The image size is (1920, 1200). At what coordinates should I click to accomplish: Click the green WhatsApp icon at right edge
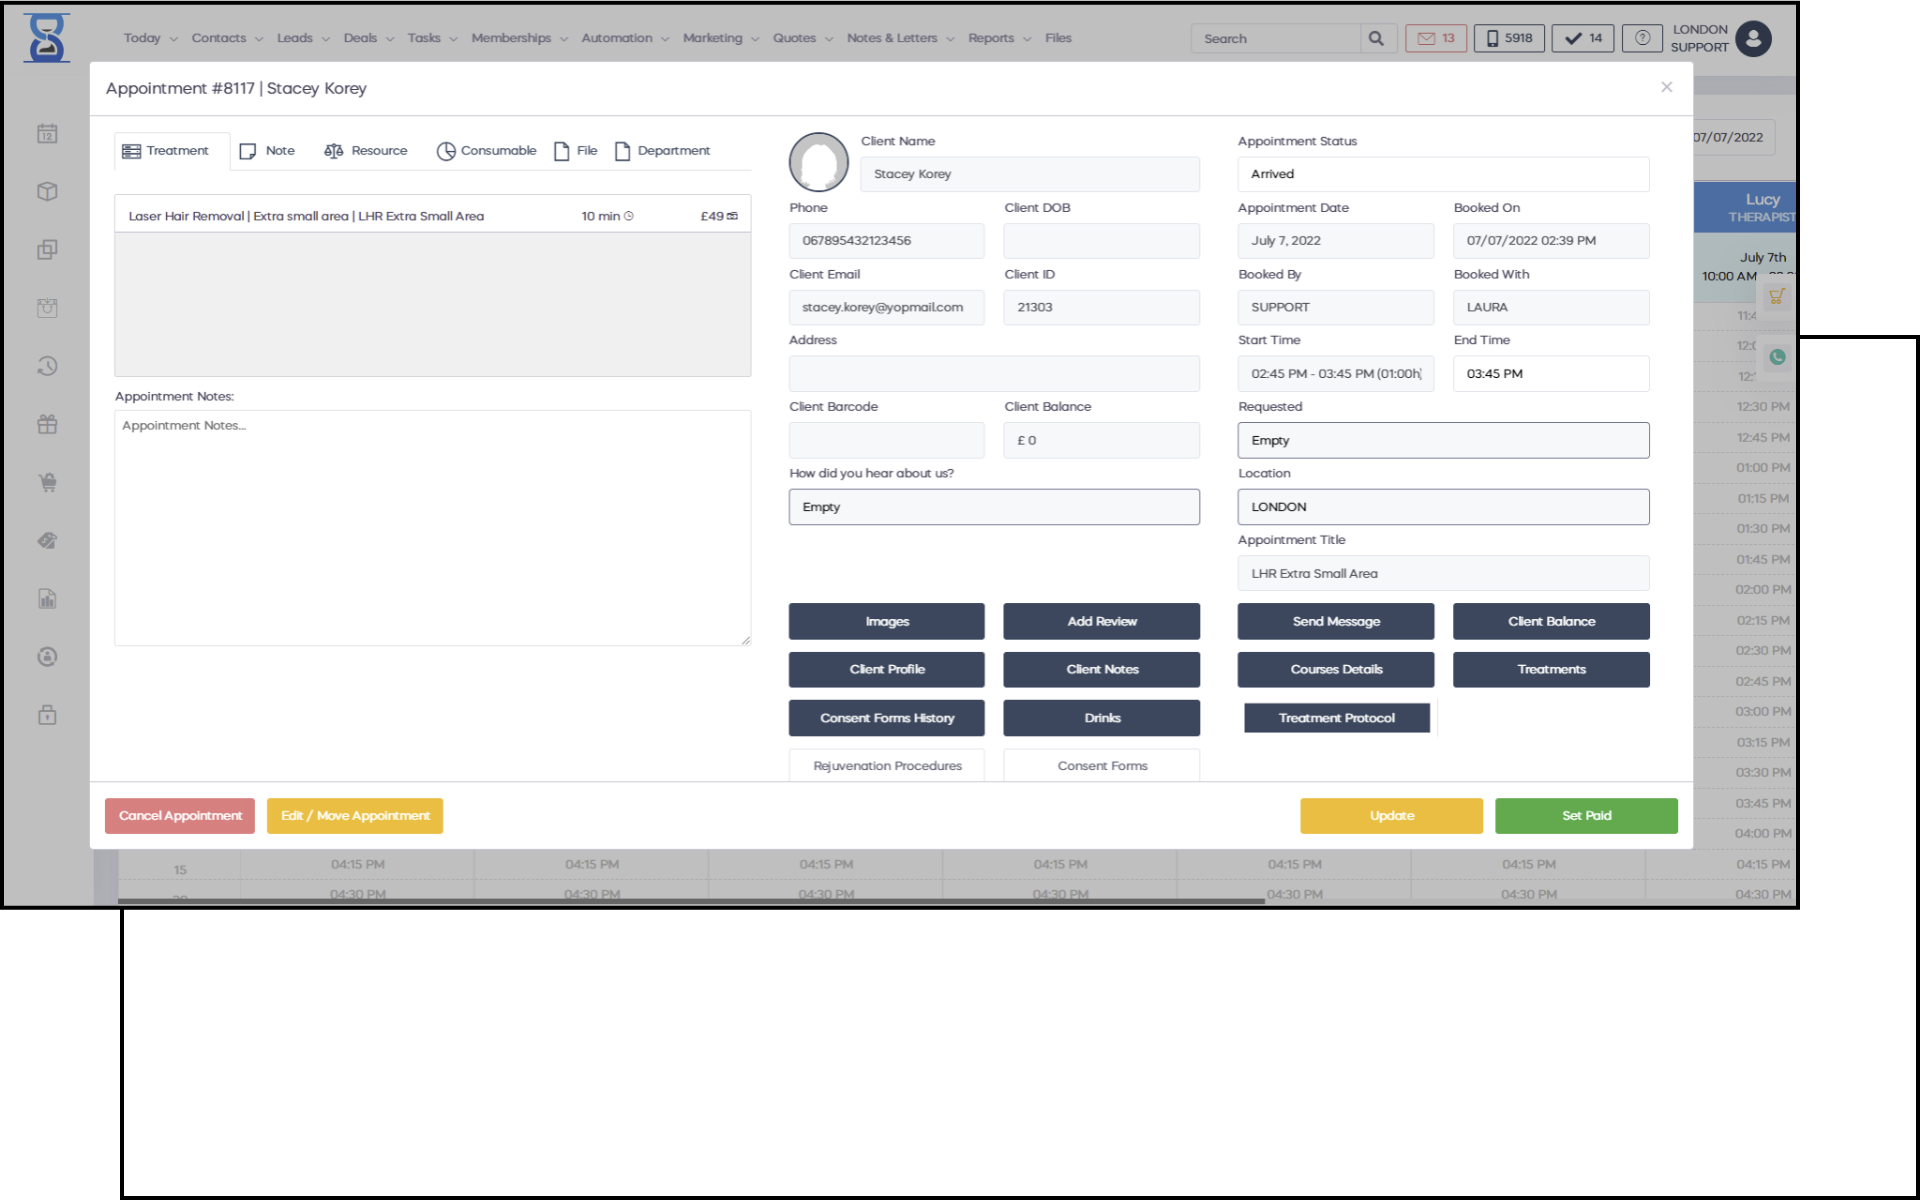click(x=1777, y=357)
